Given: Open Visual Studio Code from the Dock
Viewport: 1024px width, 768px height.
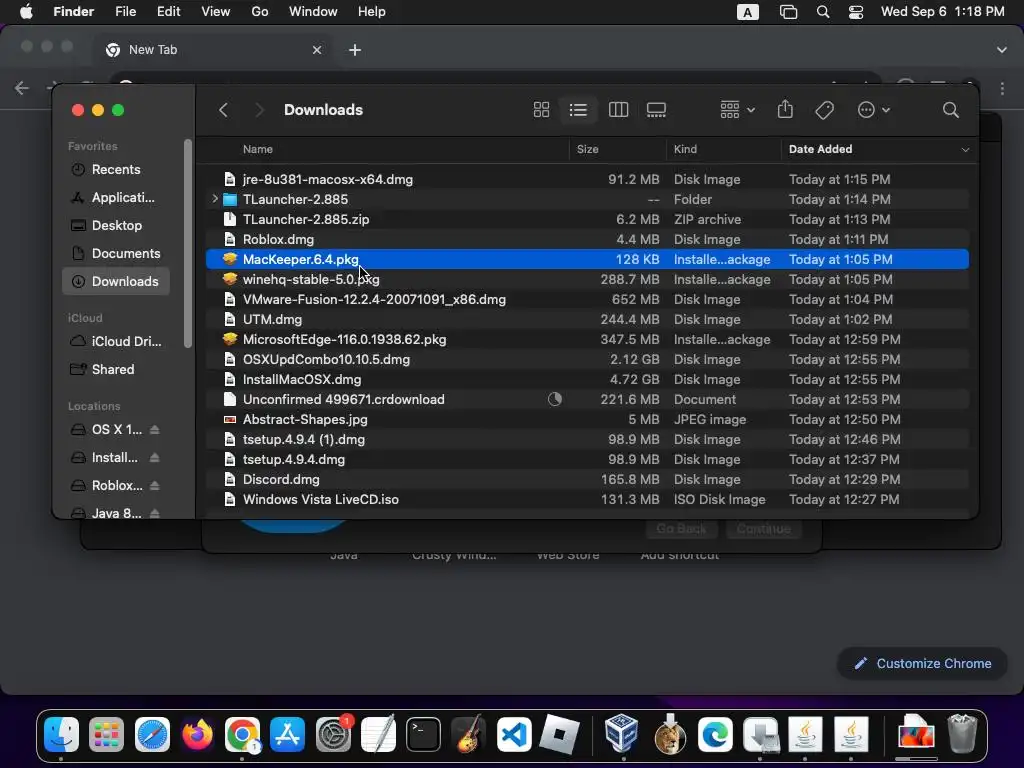Looking at the screenshot, I should (x=514, y=735).
